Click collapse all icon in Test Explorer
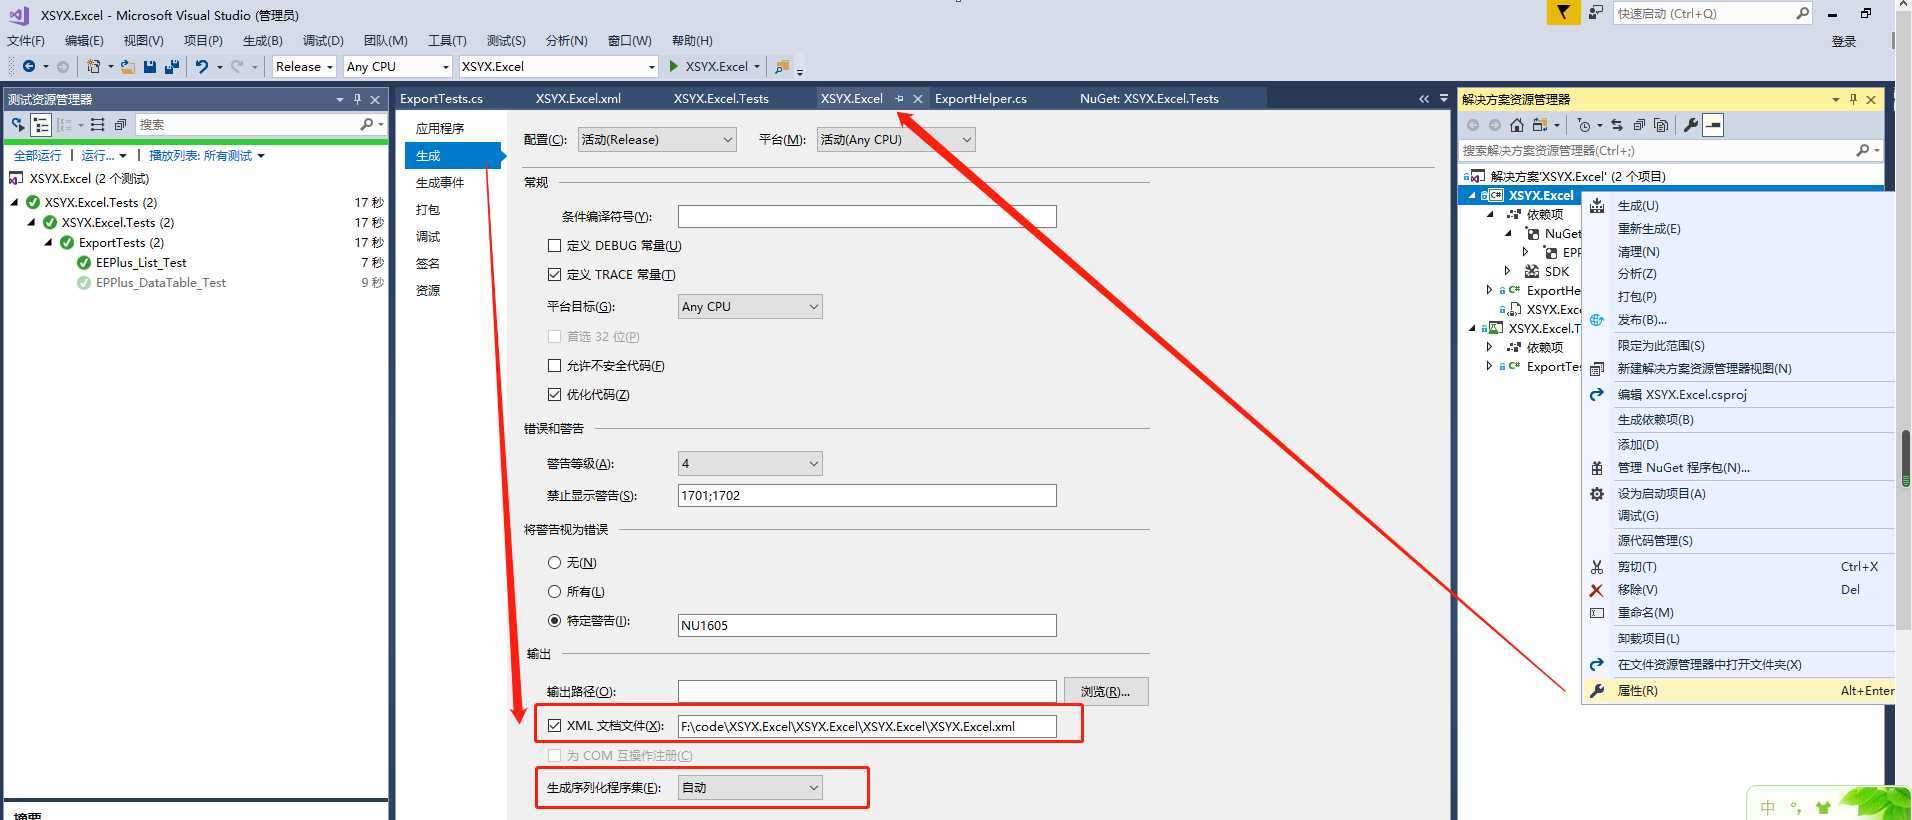This screenshot has width=1912, height=820. [120, 124]
